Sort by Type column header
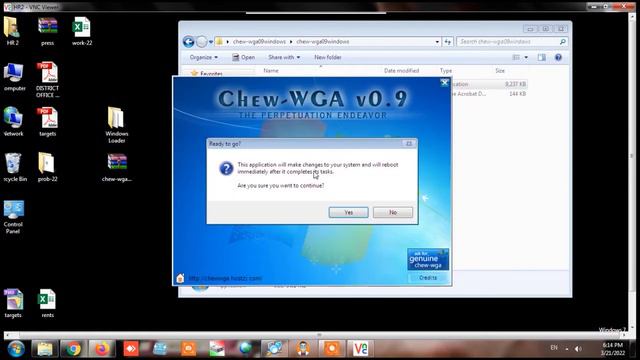This screenshot has height=360, width=640. point(446,71)
